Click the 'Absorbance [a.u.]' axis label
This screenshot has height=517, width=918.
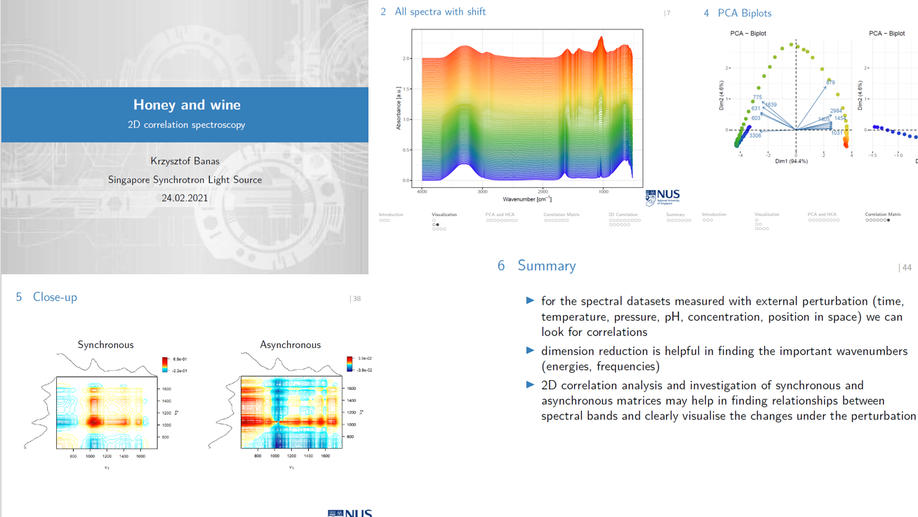click(399, 108)
